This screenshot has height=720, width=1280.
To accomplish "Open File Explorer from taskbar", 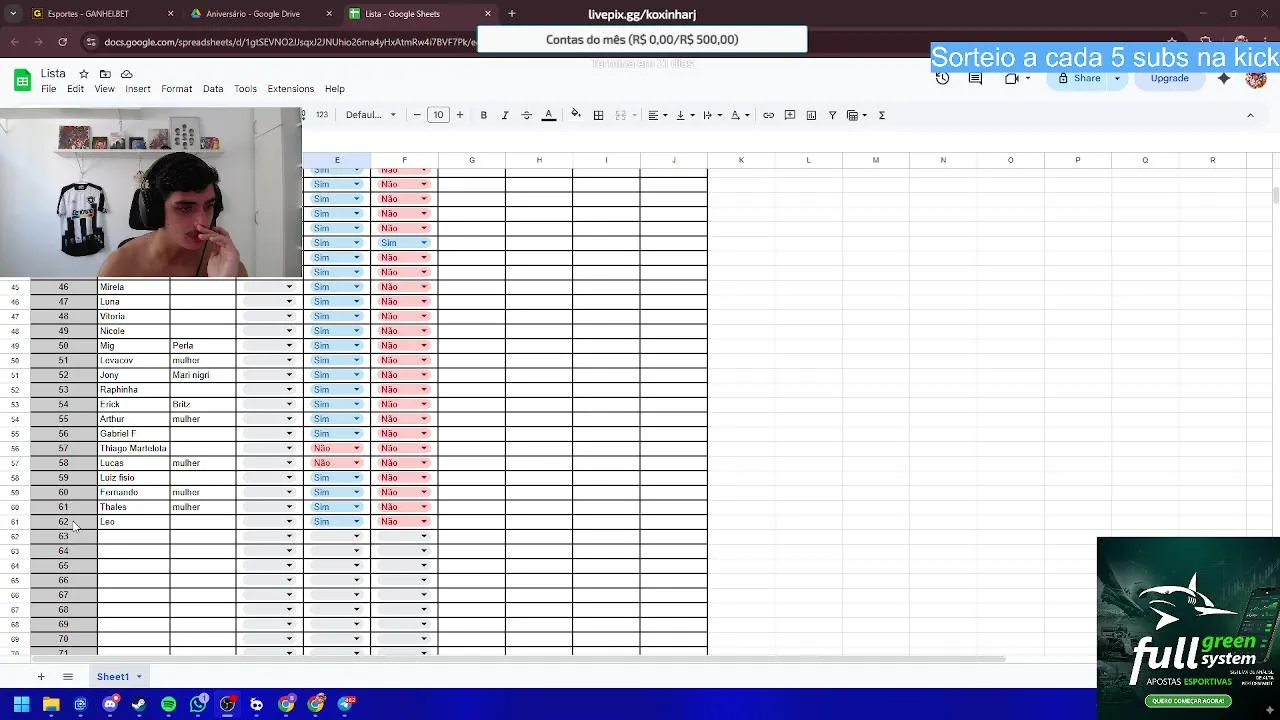I will pos(51,704).
